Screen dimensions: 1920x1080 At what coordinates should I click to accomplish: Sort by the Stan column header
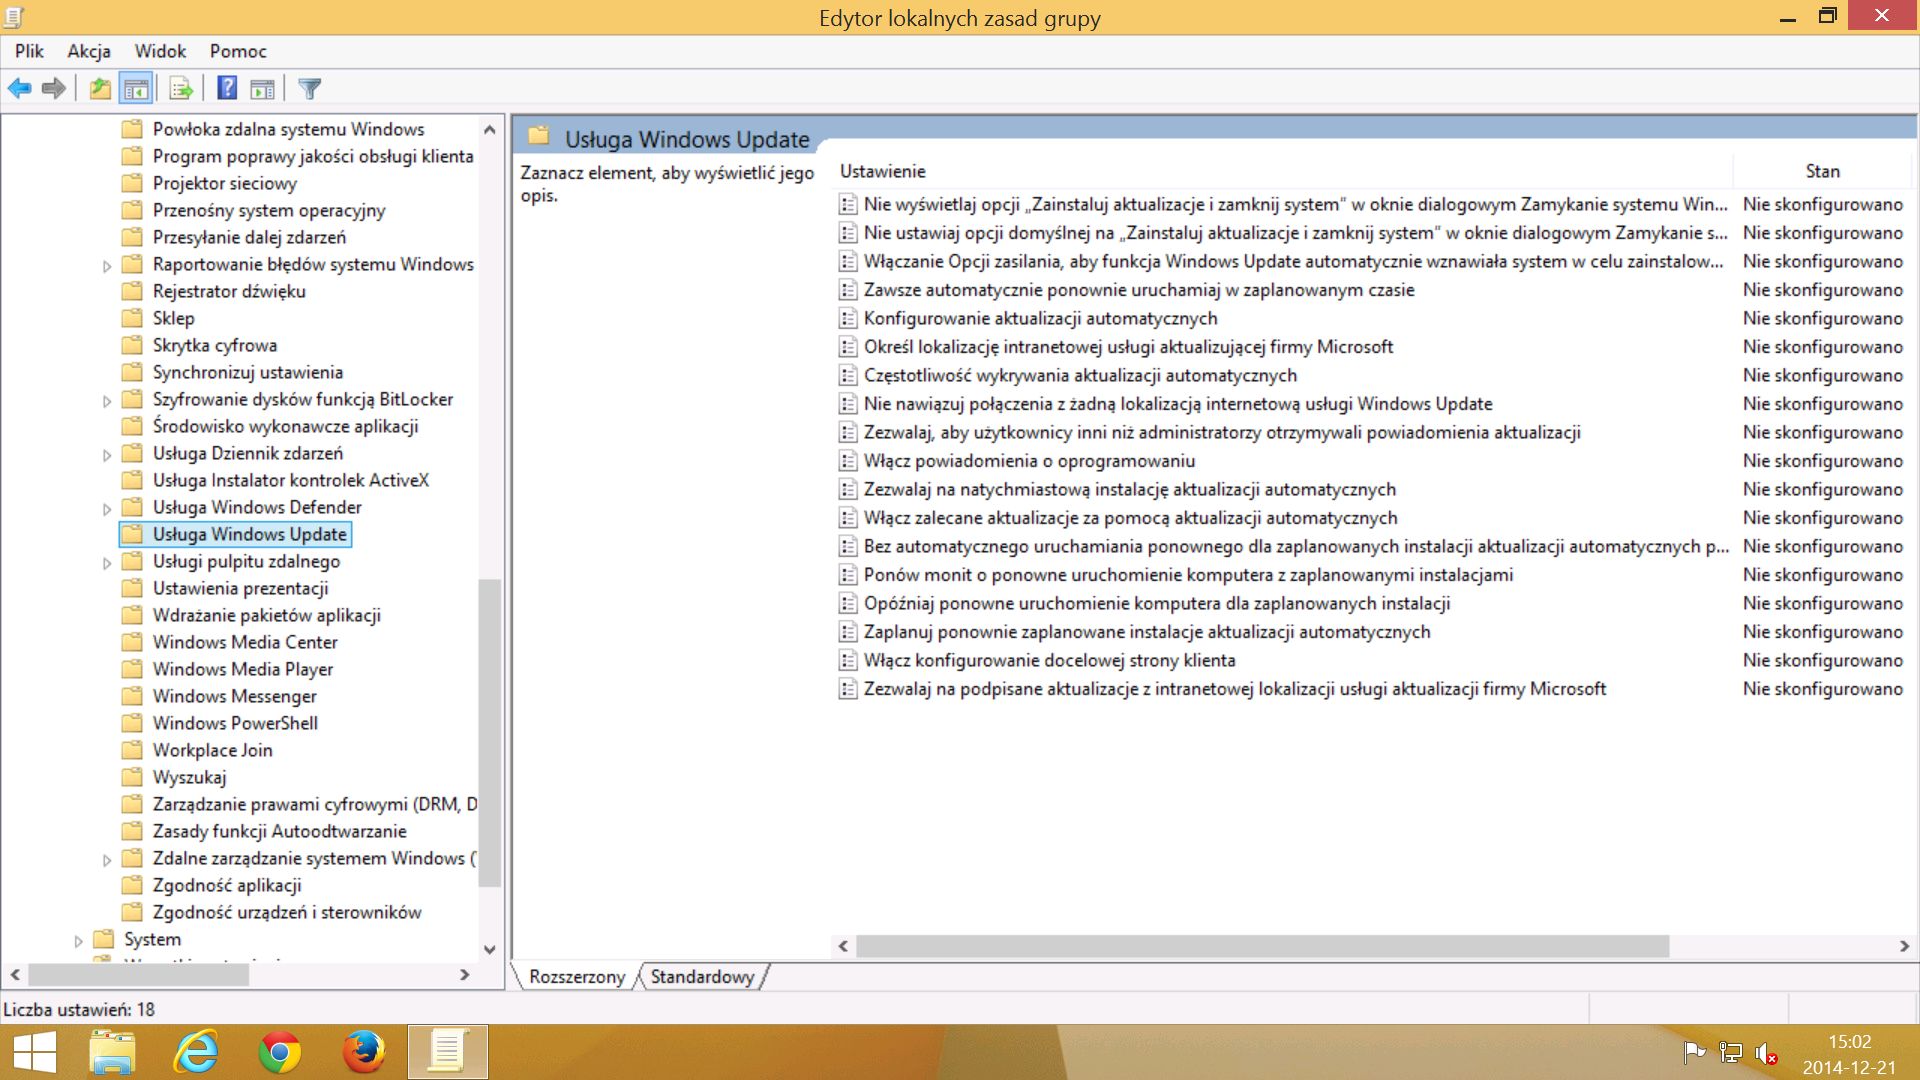1822,171
